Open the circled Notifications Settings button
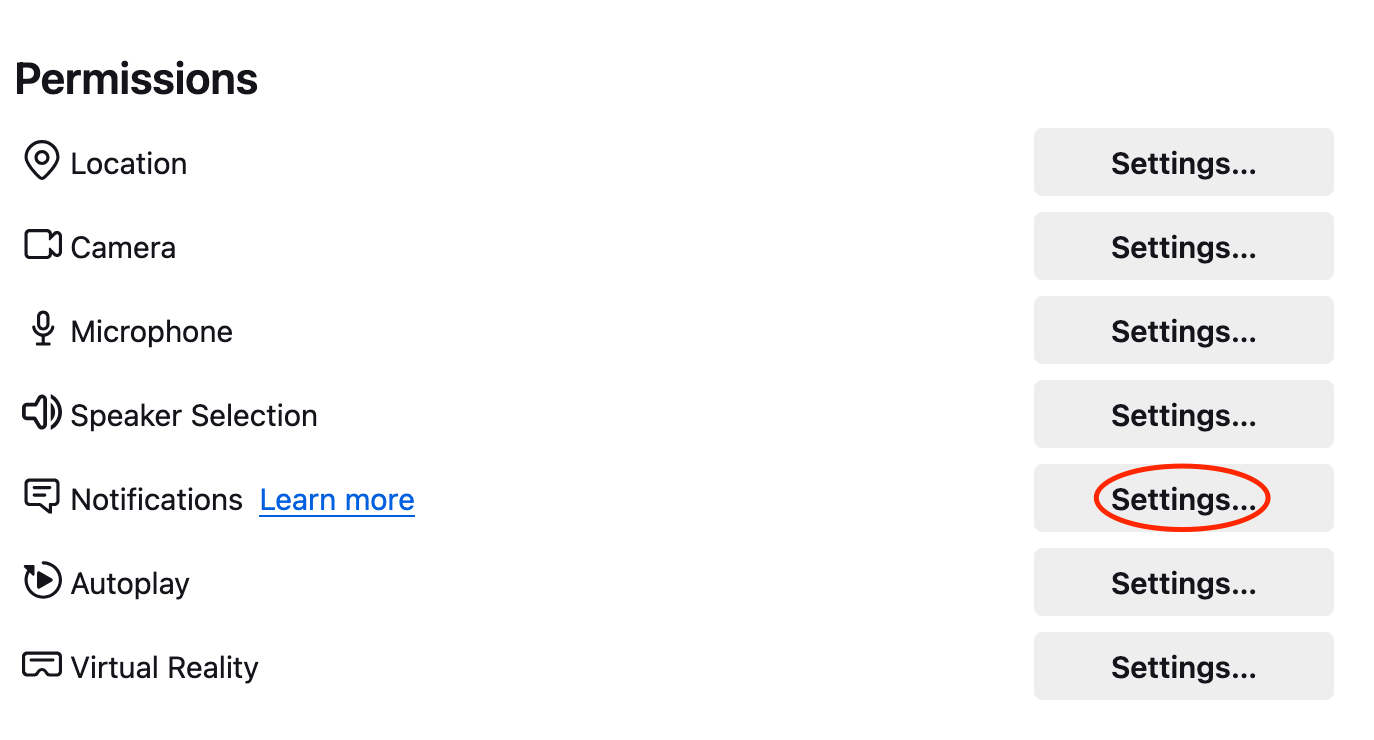The image size is (1374, 740). click(1183, 498)
